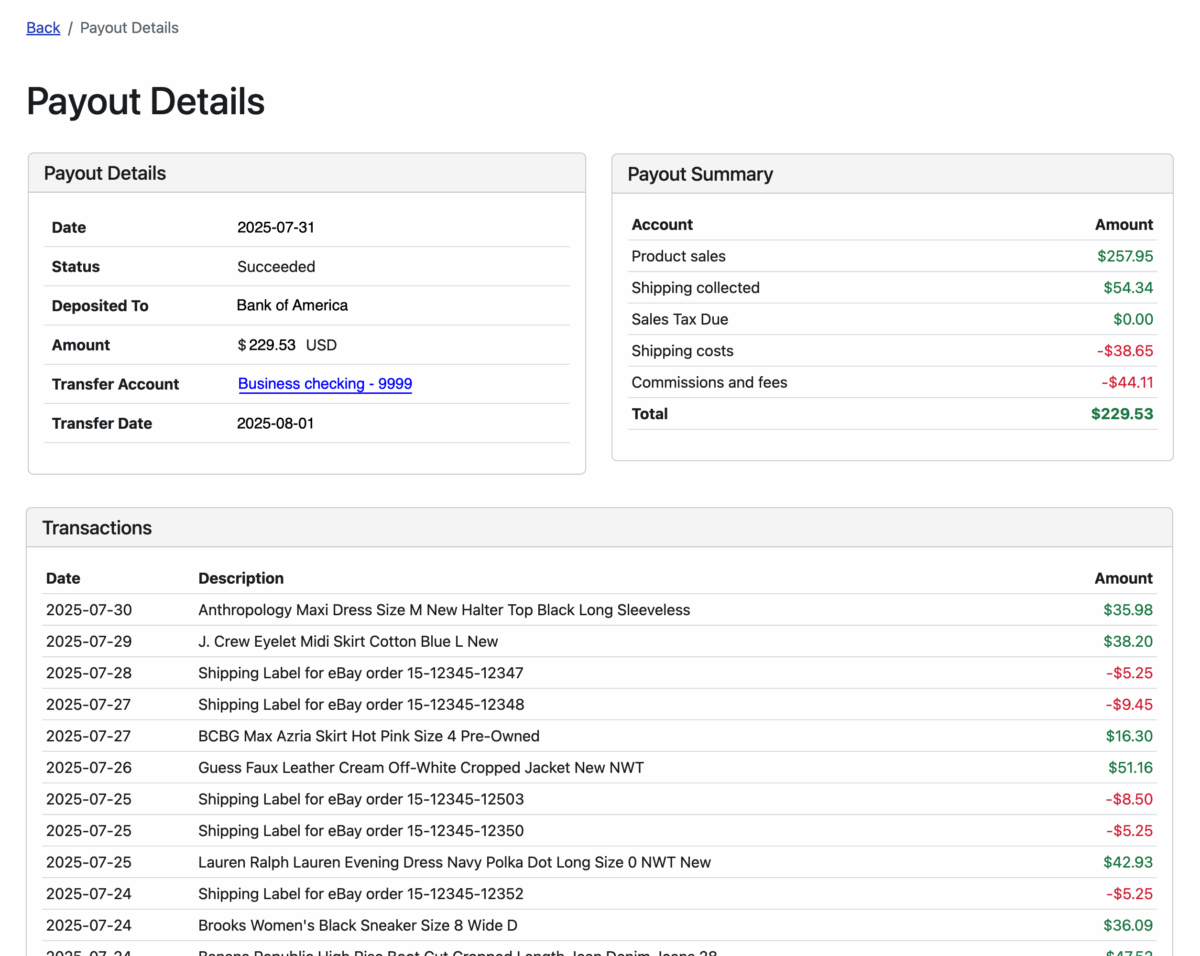Click the Back breadcrumb link
The width and height of the screenshot is (1200, 956).
(x=43, y=28)
